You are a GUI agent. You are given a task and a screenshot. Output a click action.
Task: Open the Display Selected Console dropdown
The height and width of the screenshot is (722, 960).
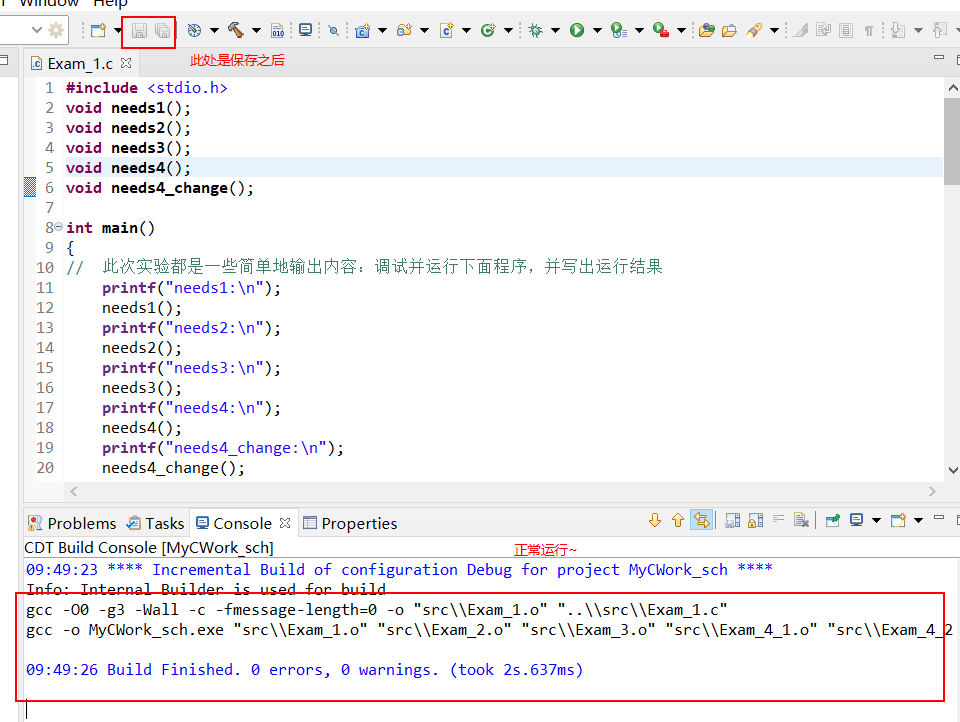coord(876,520)
